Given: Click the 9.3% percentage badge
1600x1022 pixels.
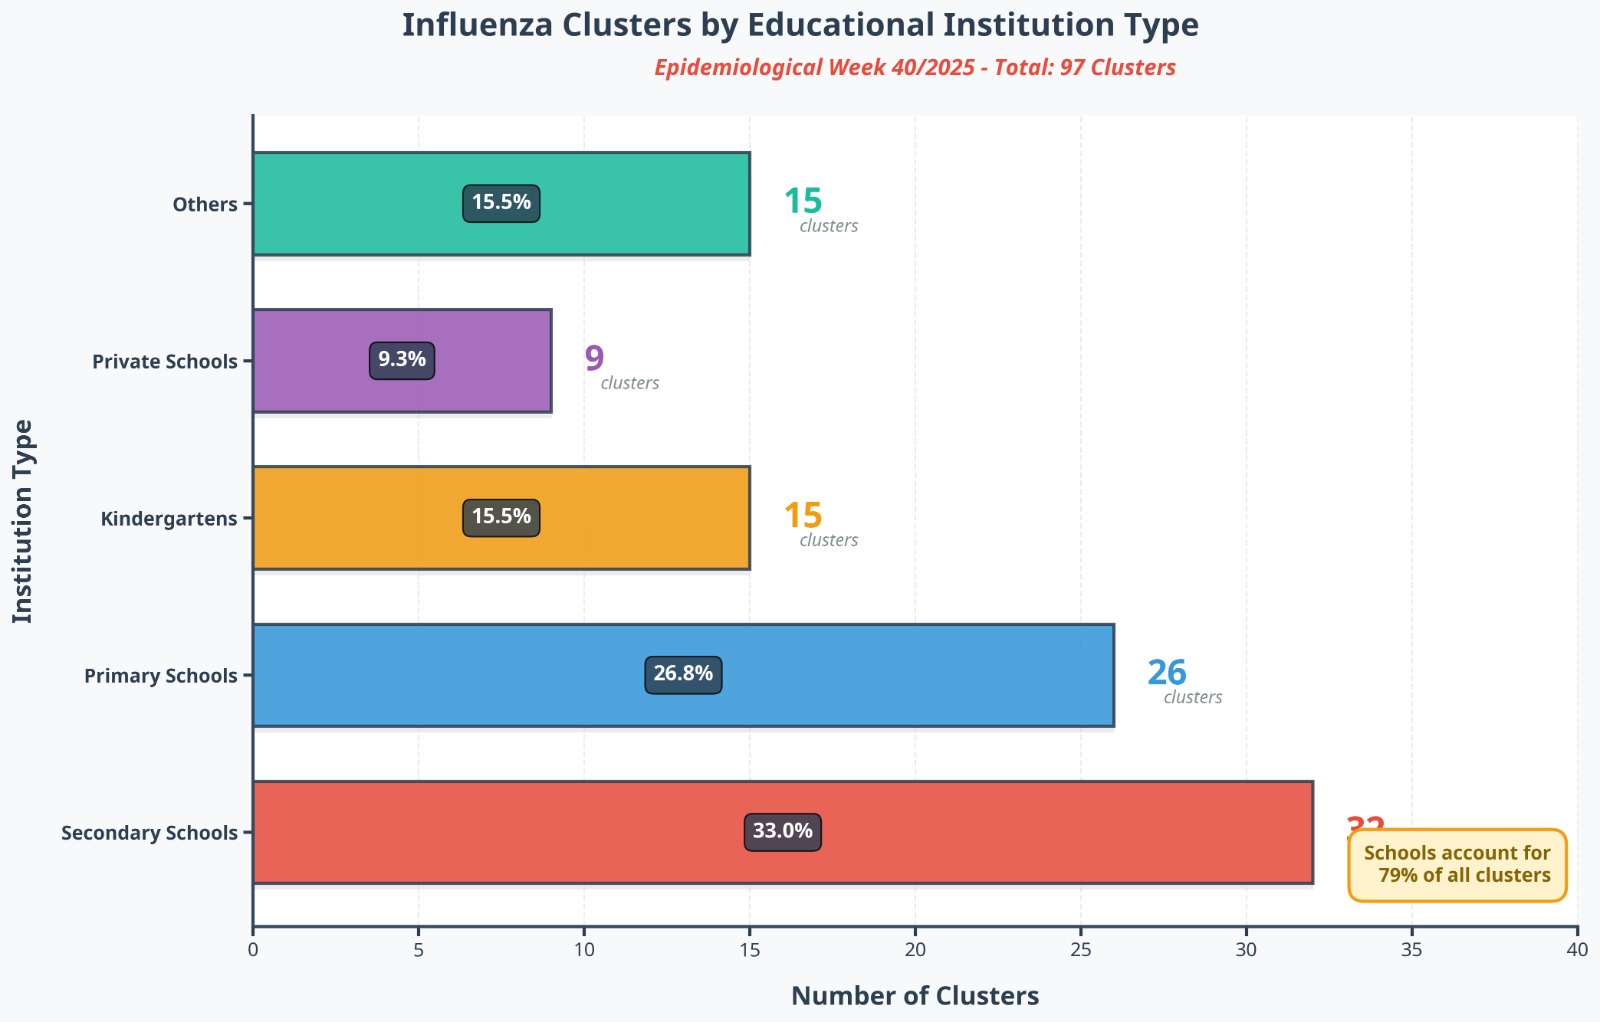Looking at the screenshot, I should click(x=402, y=360).
